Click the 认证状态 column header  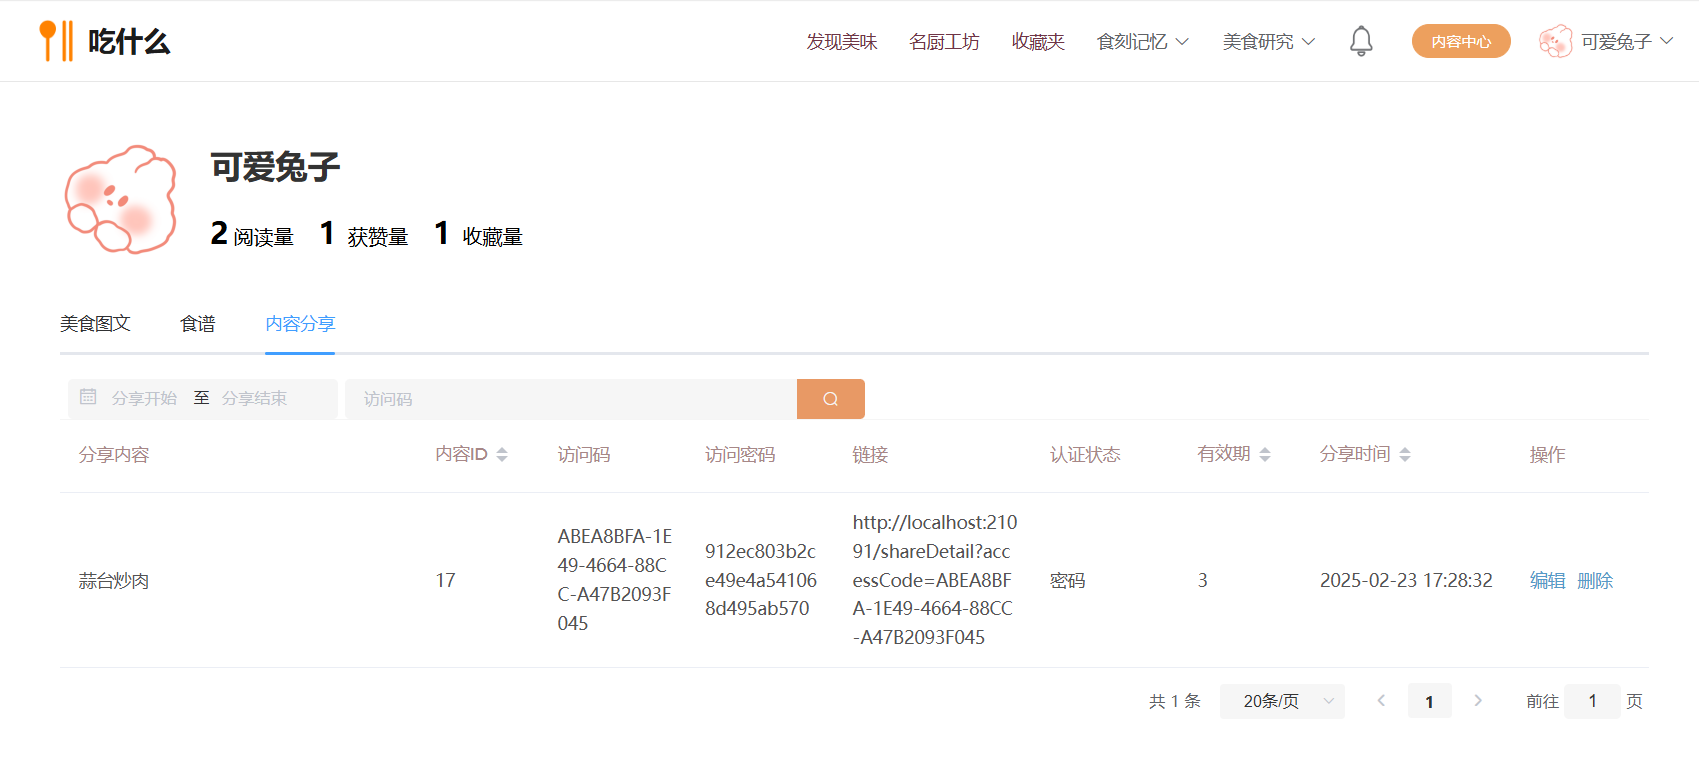click(x=1085, y=454)
